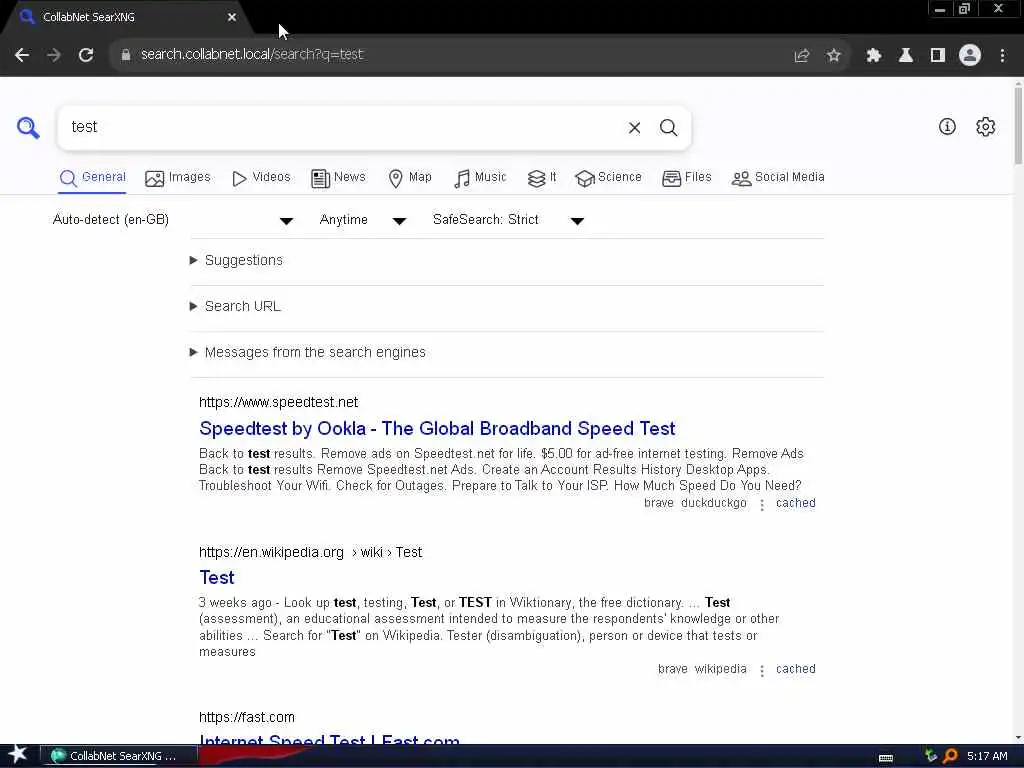Open the Anytime time range dropdown
Screen dimensions: 1024x768
[362, 220]
